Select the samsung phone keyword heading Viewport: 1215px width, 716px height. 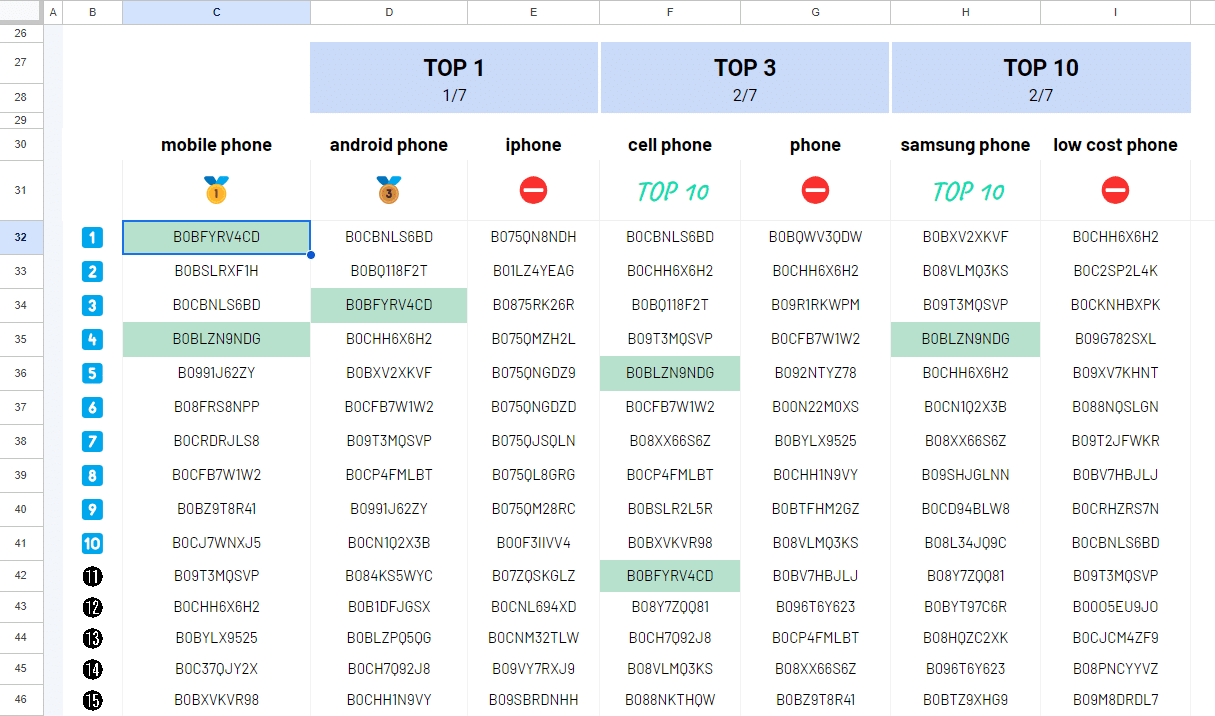click(965, 145)
